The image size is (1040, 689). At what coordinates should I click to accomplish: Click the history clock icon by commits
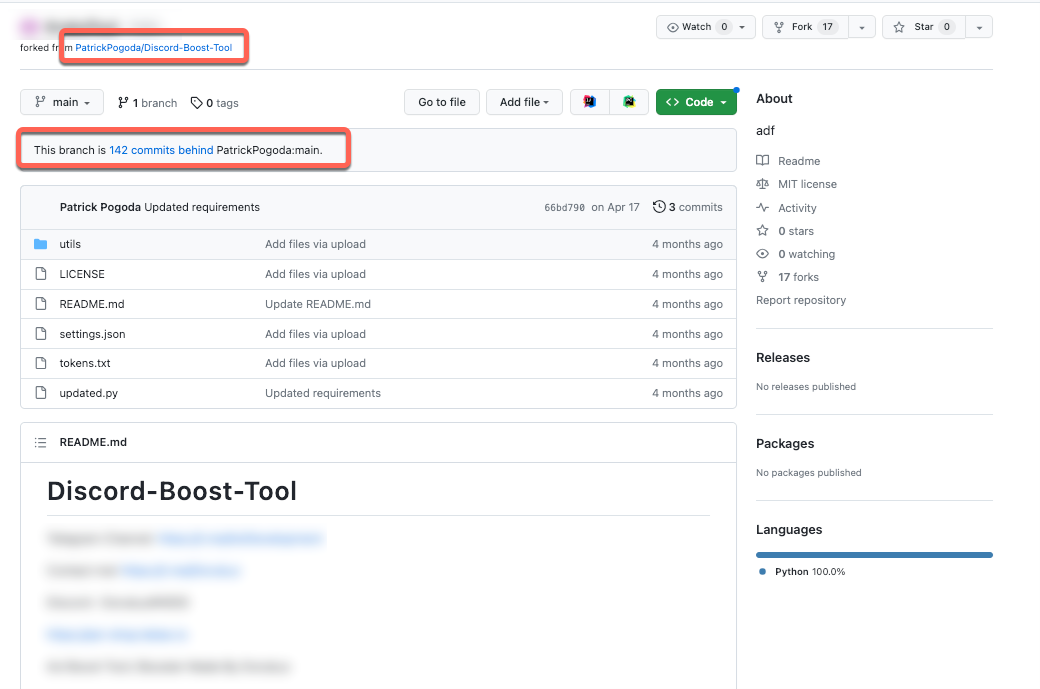point(659,207)
